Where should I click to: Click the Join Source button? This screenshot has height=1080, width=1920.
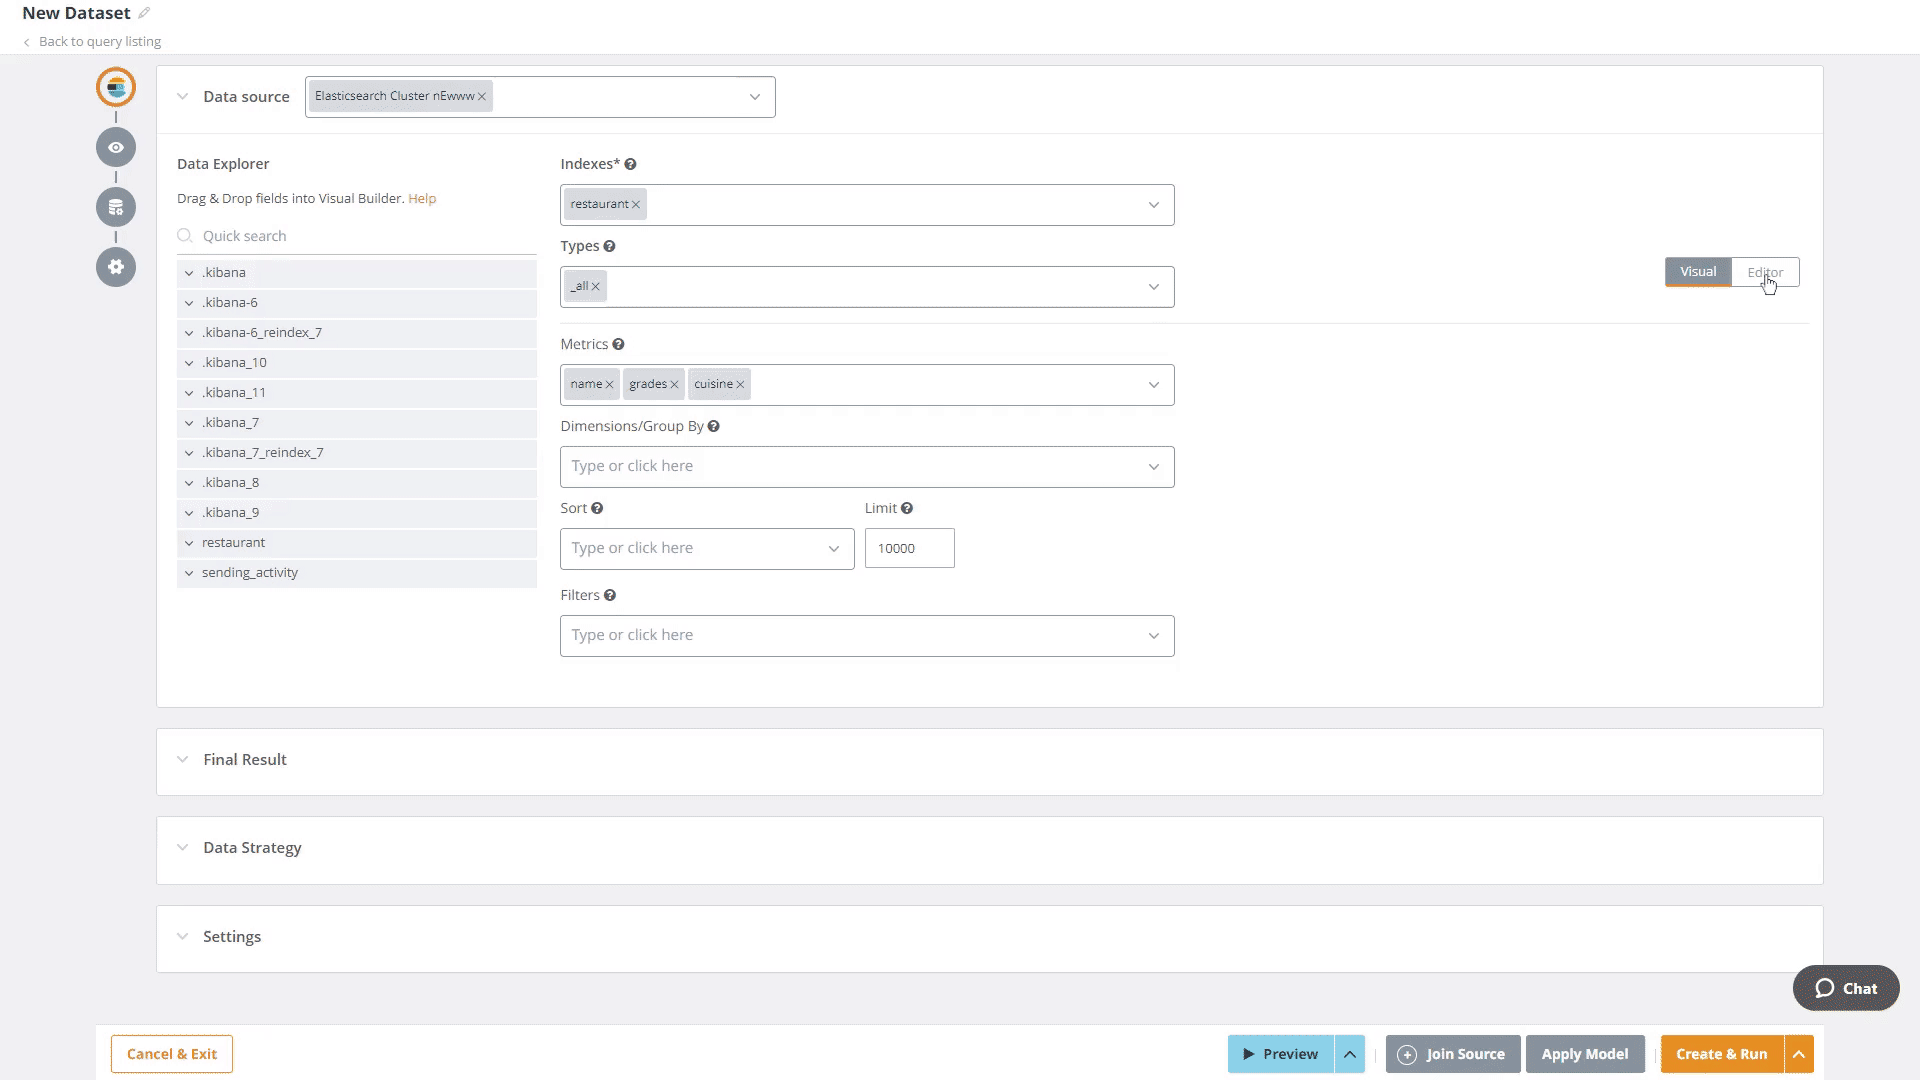tap(1452, 1054)
